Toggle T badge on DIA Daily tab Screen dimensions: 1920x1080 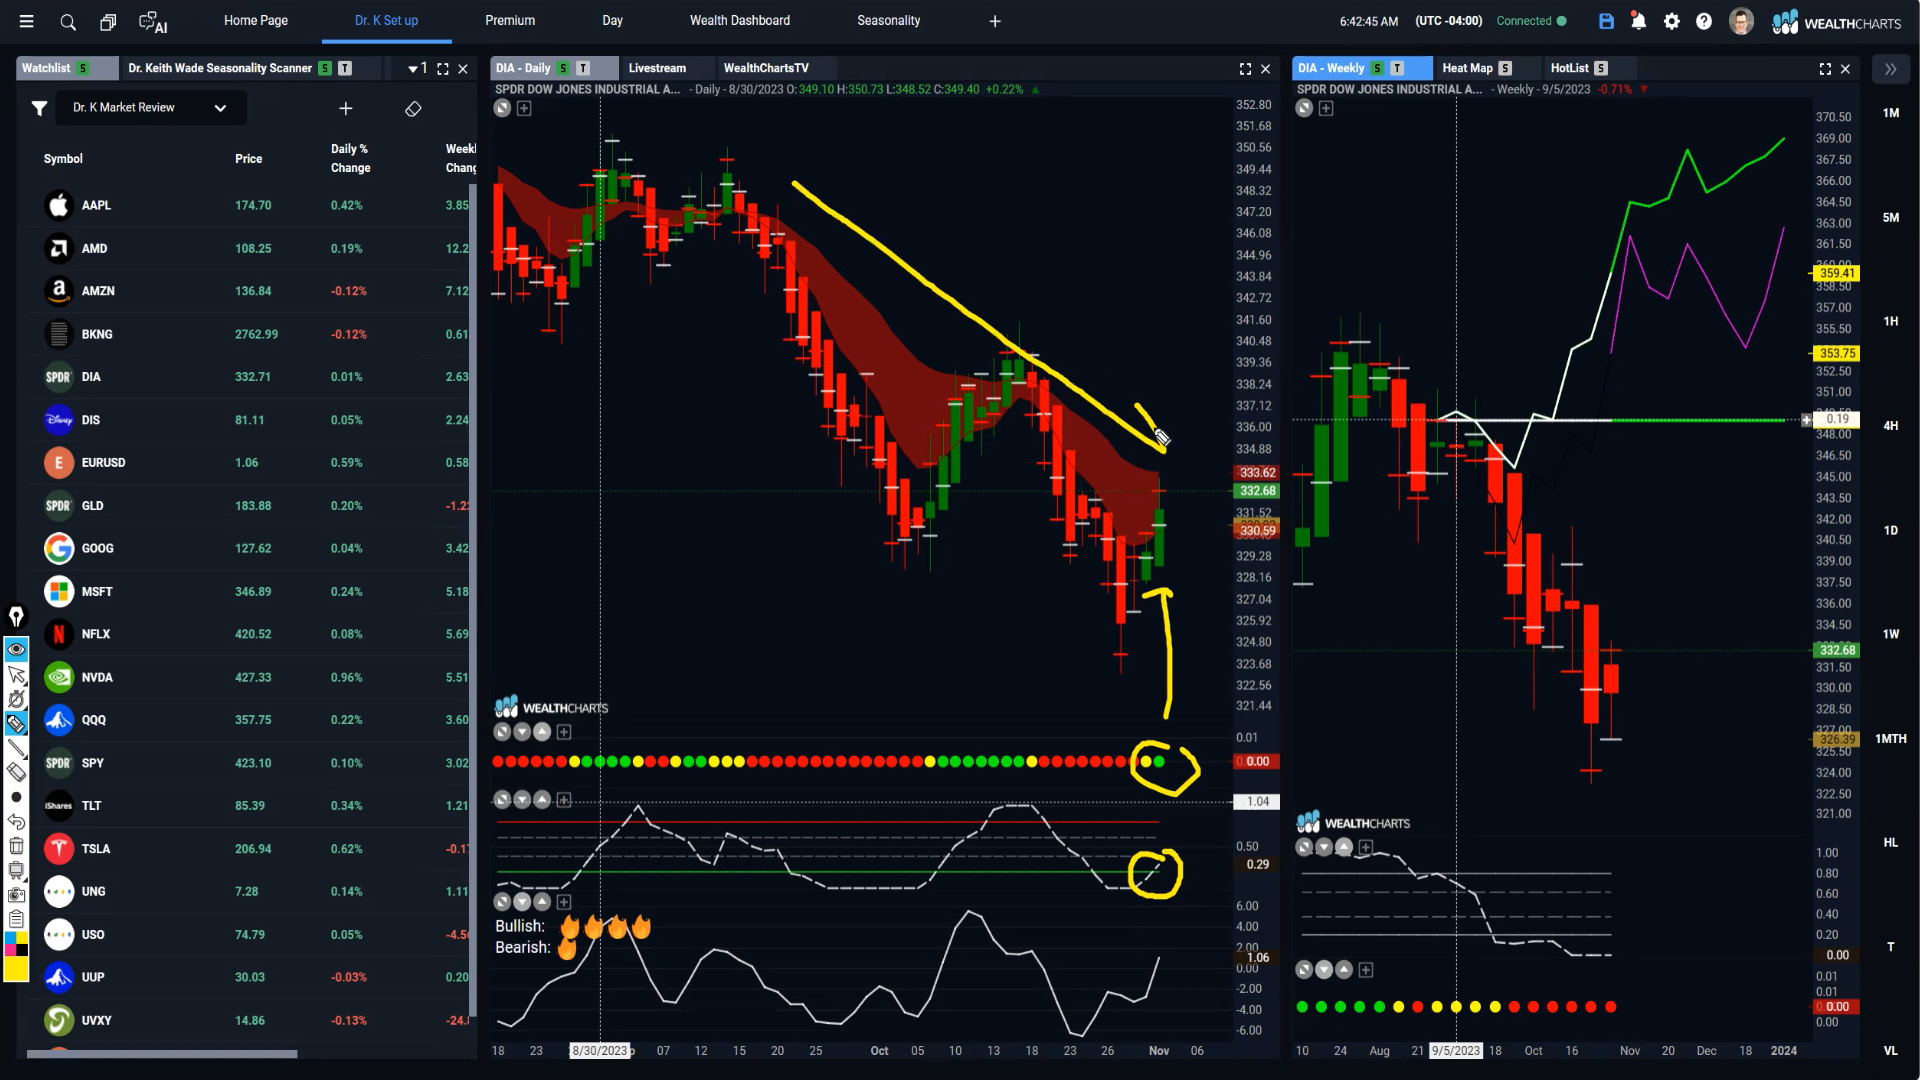[583, 68]
